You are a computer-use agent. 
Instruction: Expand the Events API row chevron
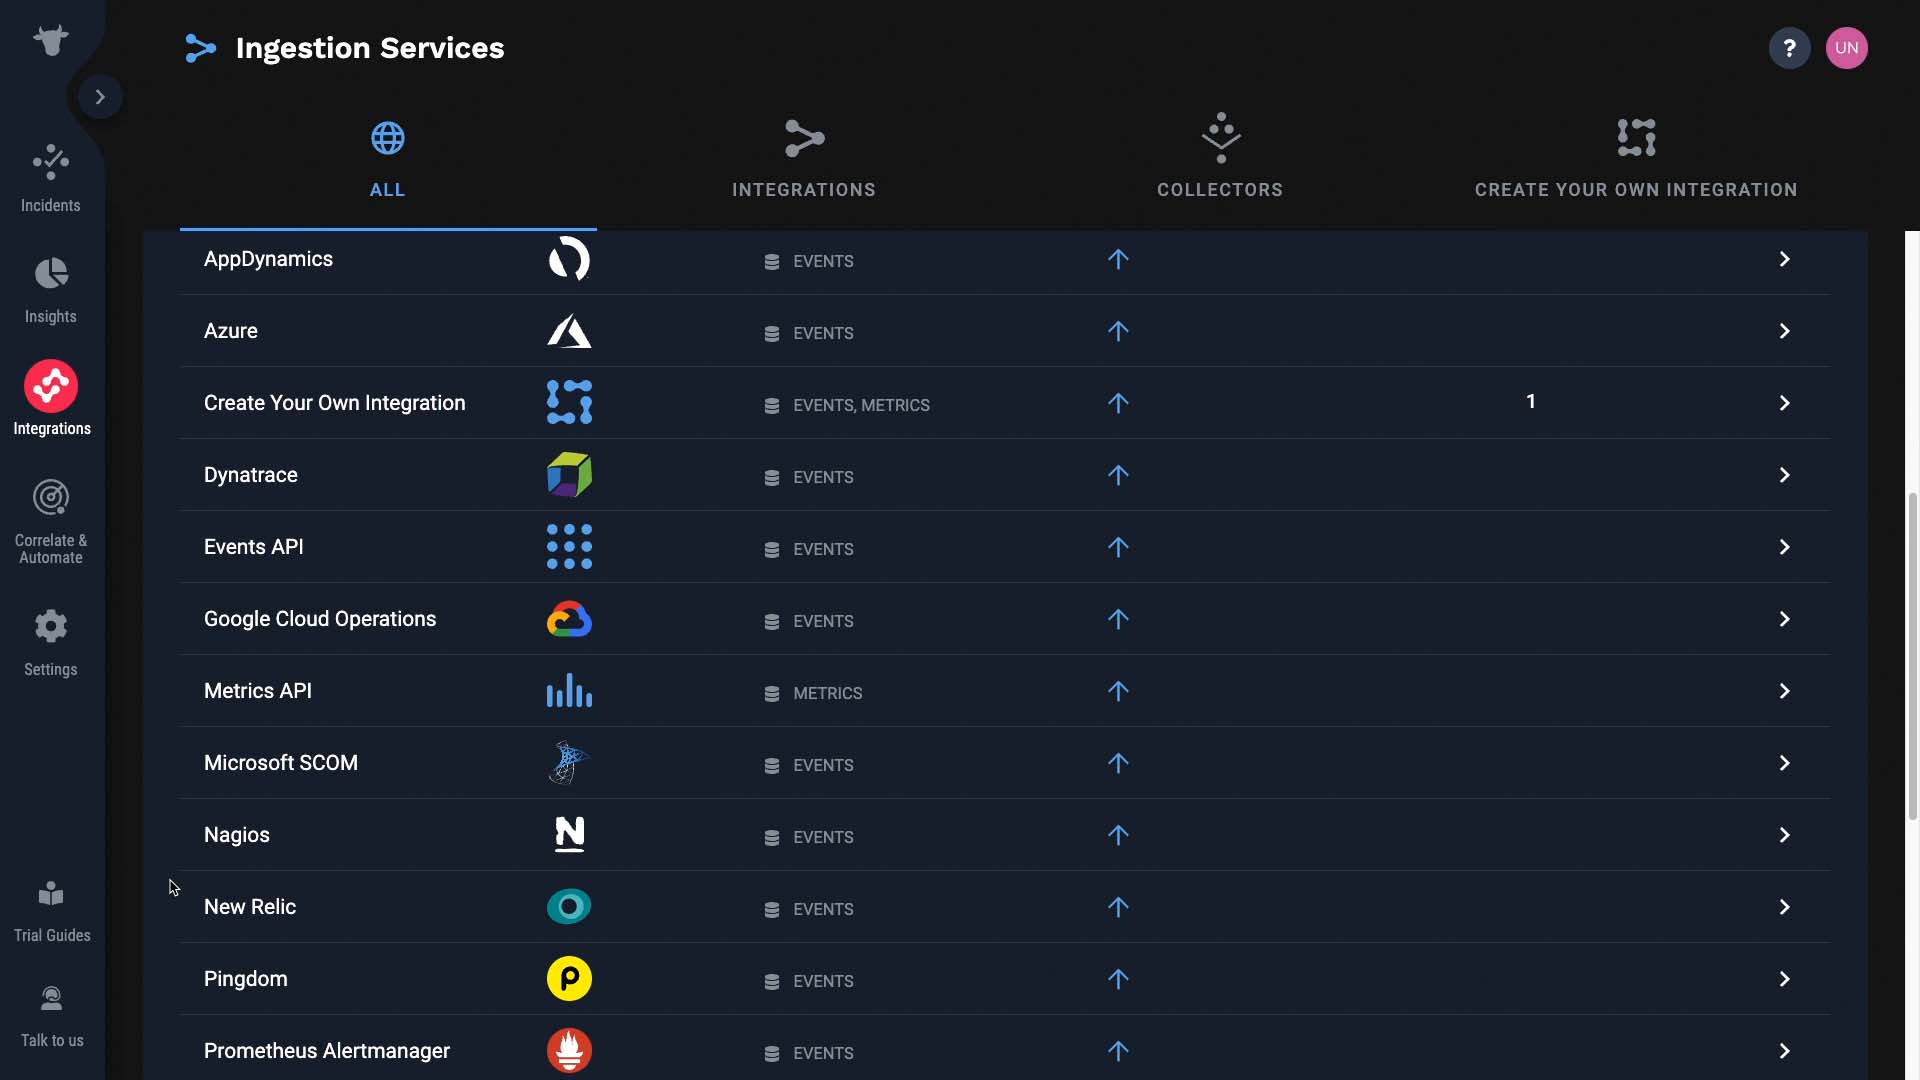pos(1784,547)
